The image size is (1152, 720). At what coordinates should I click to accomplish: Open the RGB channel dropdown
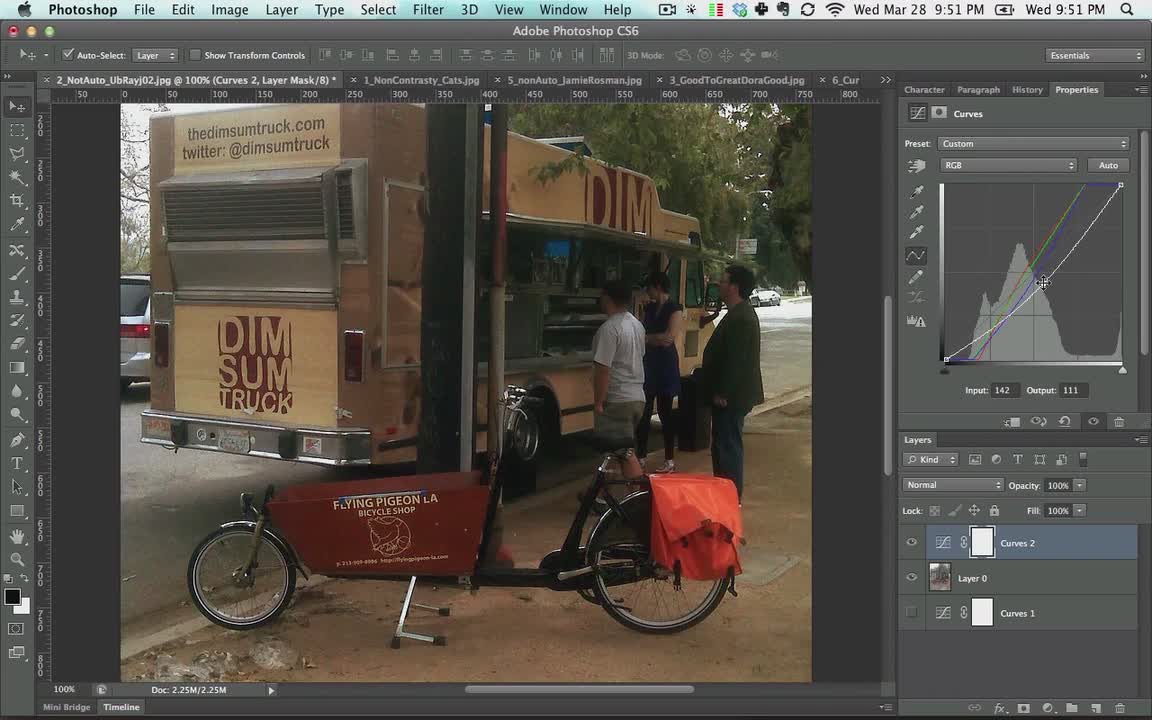(x=1008, y=165)
